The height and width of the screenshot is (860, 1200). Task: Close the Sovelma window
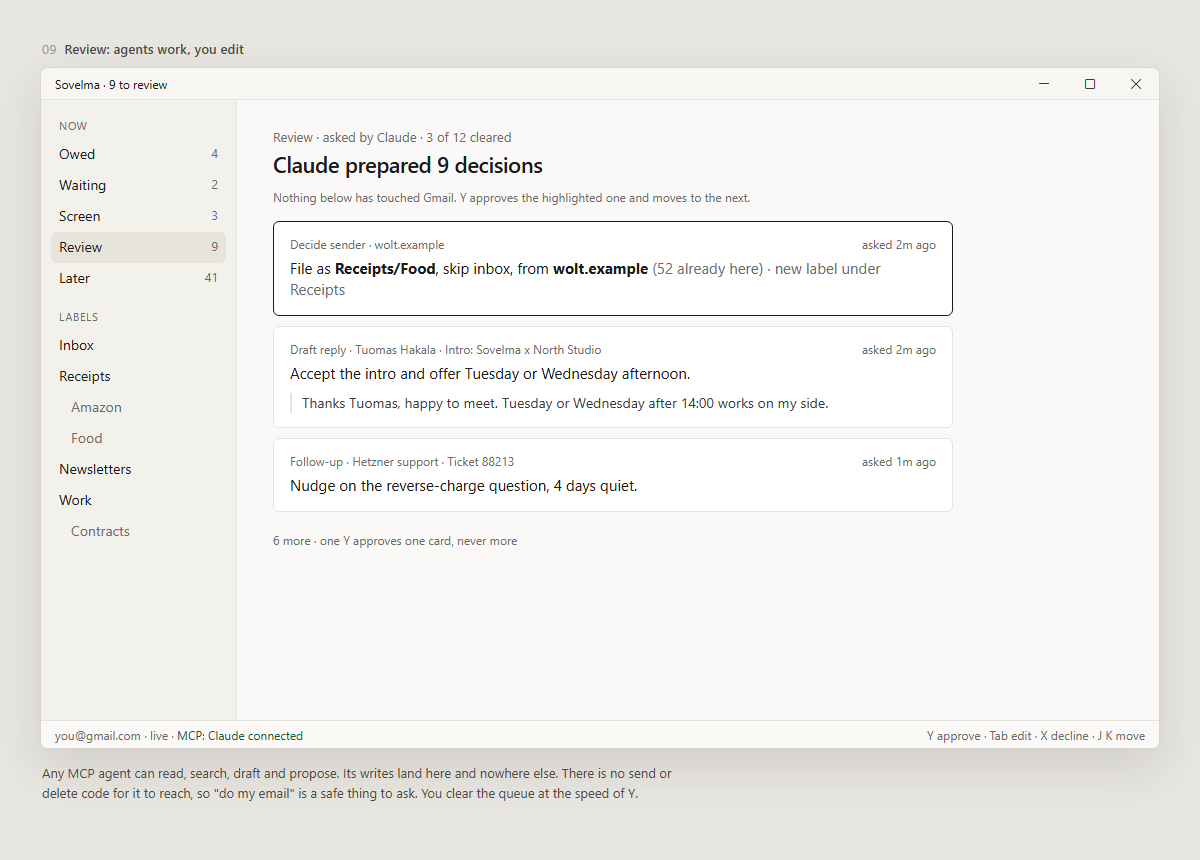[1136, 84]
